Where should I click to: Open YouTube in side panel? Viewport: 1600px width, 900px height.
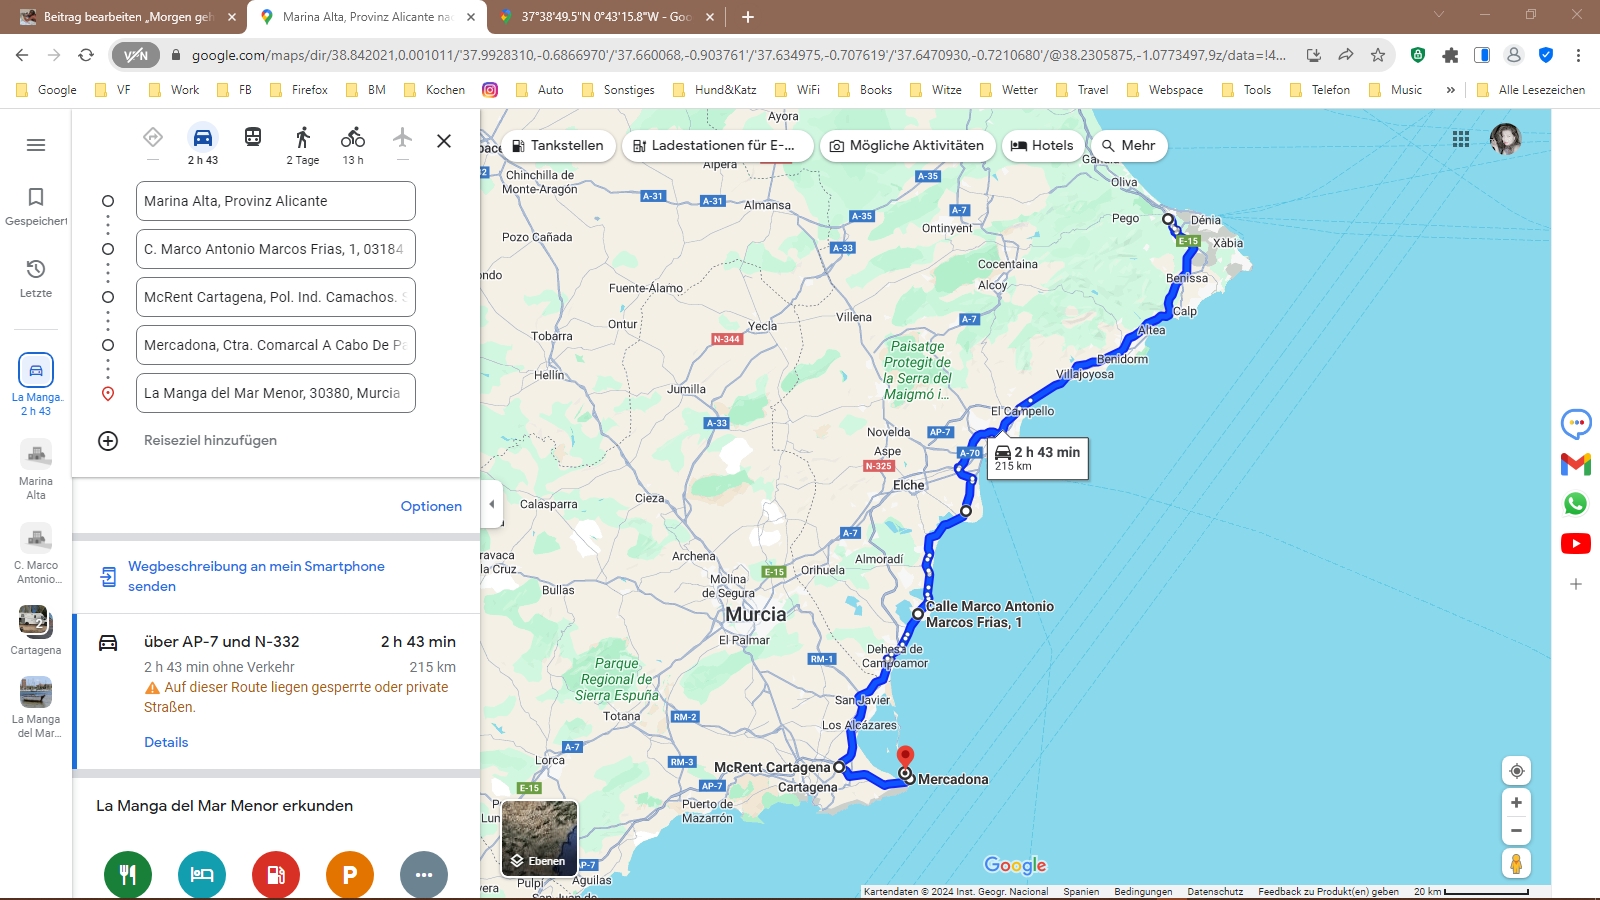(x=1576, y=544)
